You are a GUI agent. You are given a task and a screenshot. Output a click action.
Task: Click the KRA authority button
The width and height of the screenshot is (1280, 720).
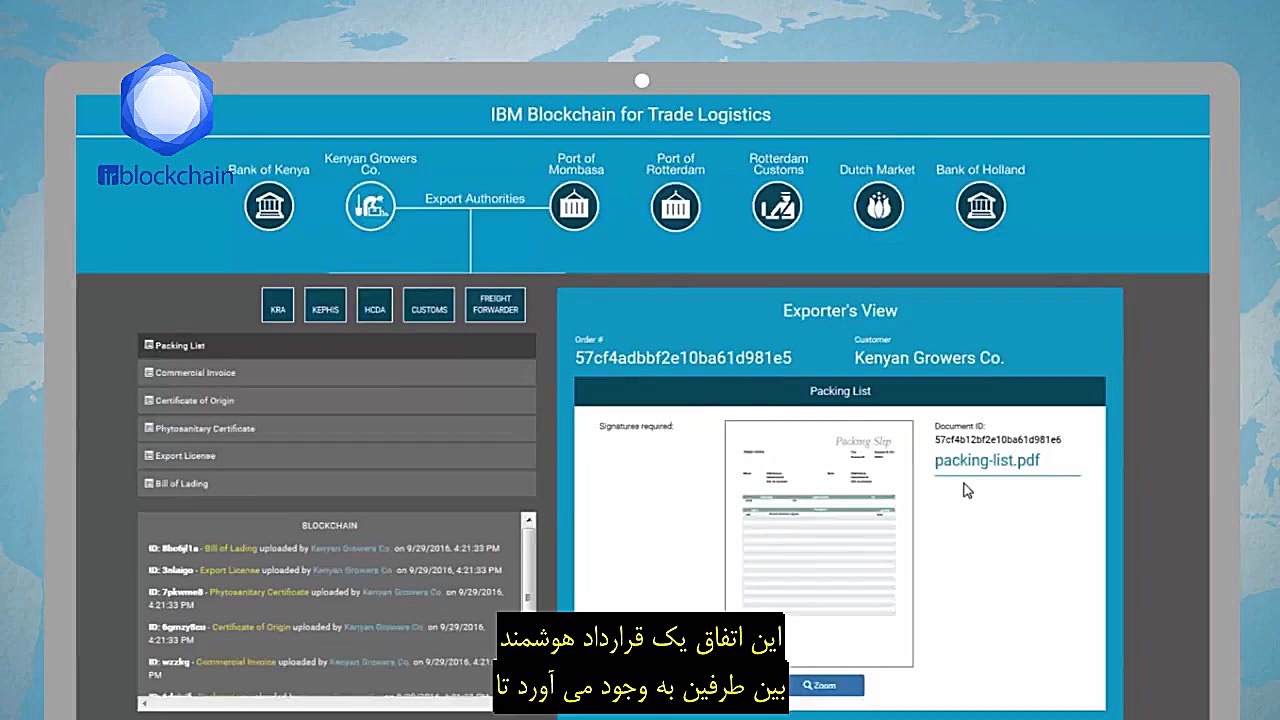pyautogui.click(x=278, y=305)
